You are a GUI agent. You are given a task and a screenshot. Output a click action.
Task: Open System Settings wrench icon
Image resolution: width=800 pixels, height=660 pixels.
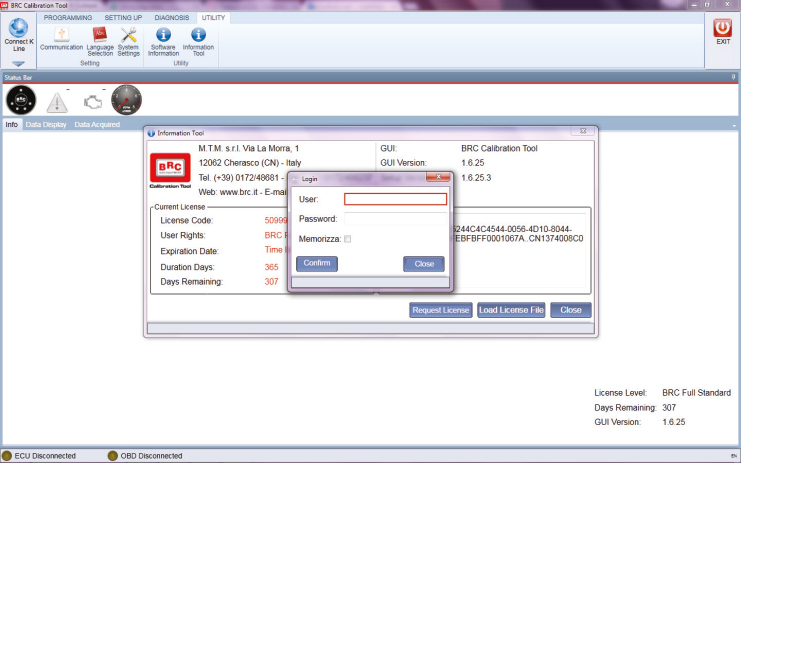pos(129,35)
